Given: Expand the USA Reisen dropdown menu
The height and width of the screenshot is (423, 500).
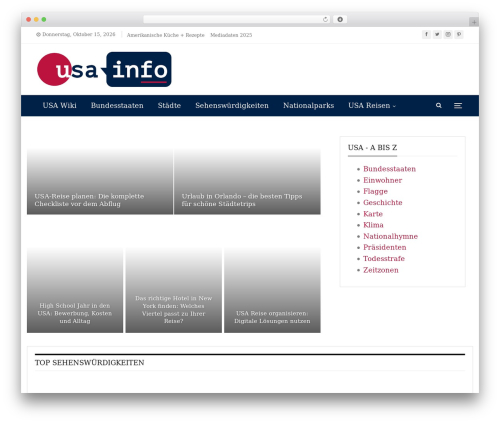Looking at the screenshot, I should (x=372, y=105).
